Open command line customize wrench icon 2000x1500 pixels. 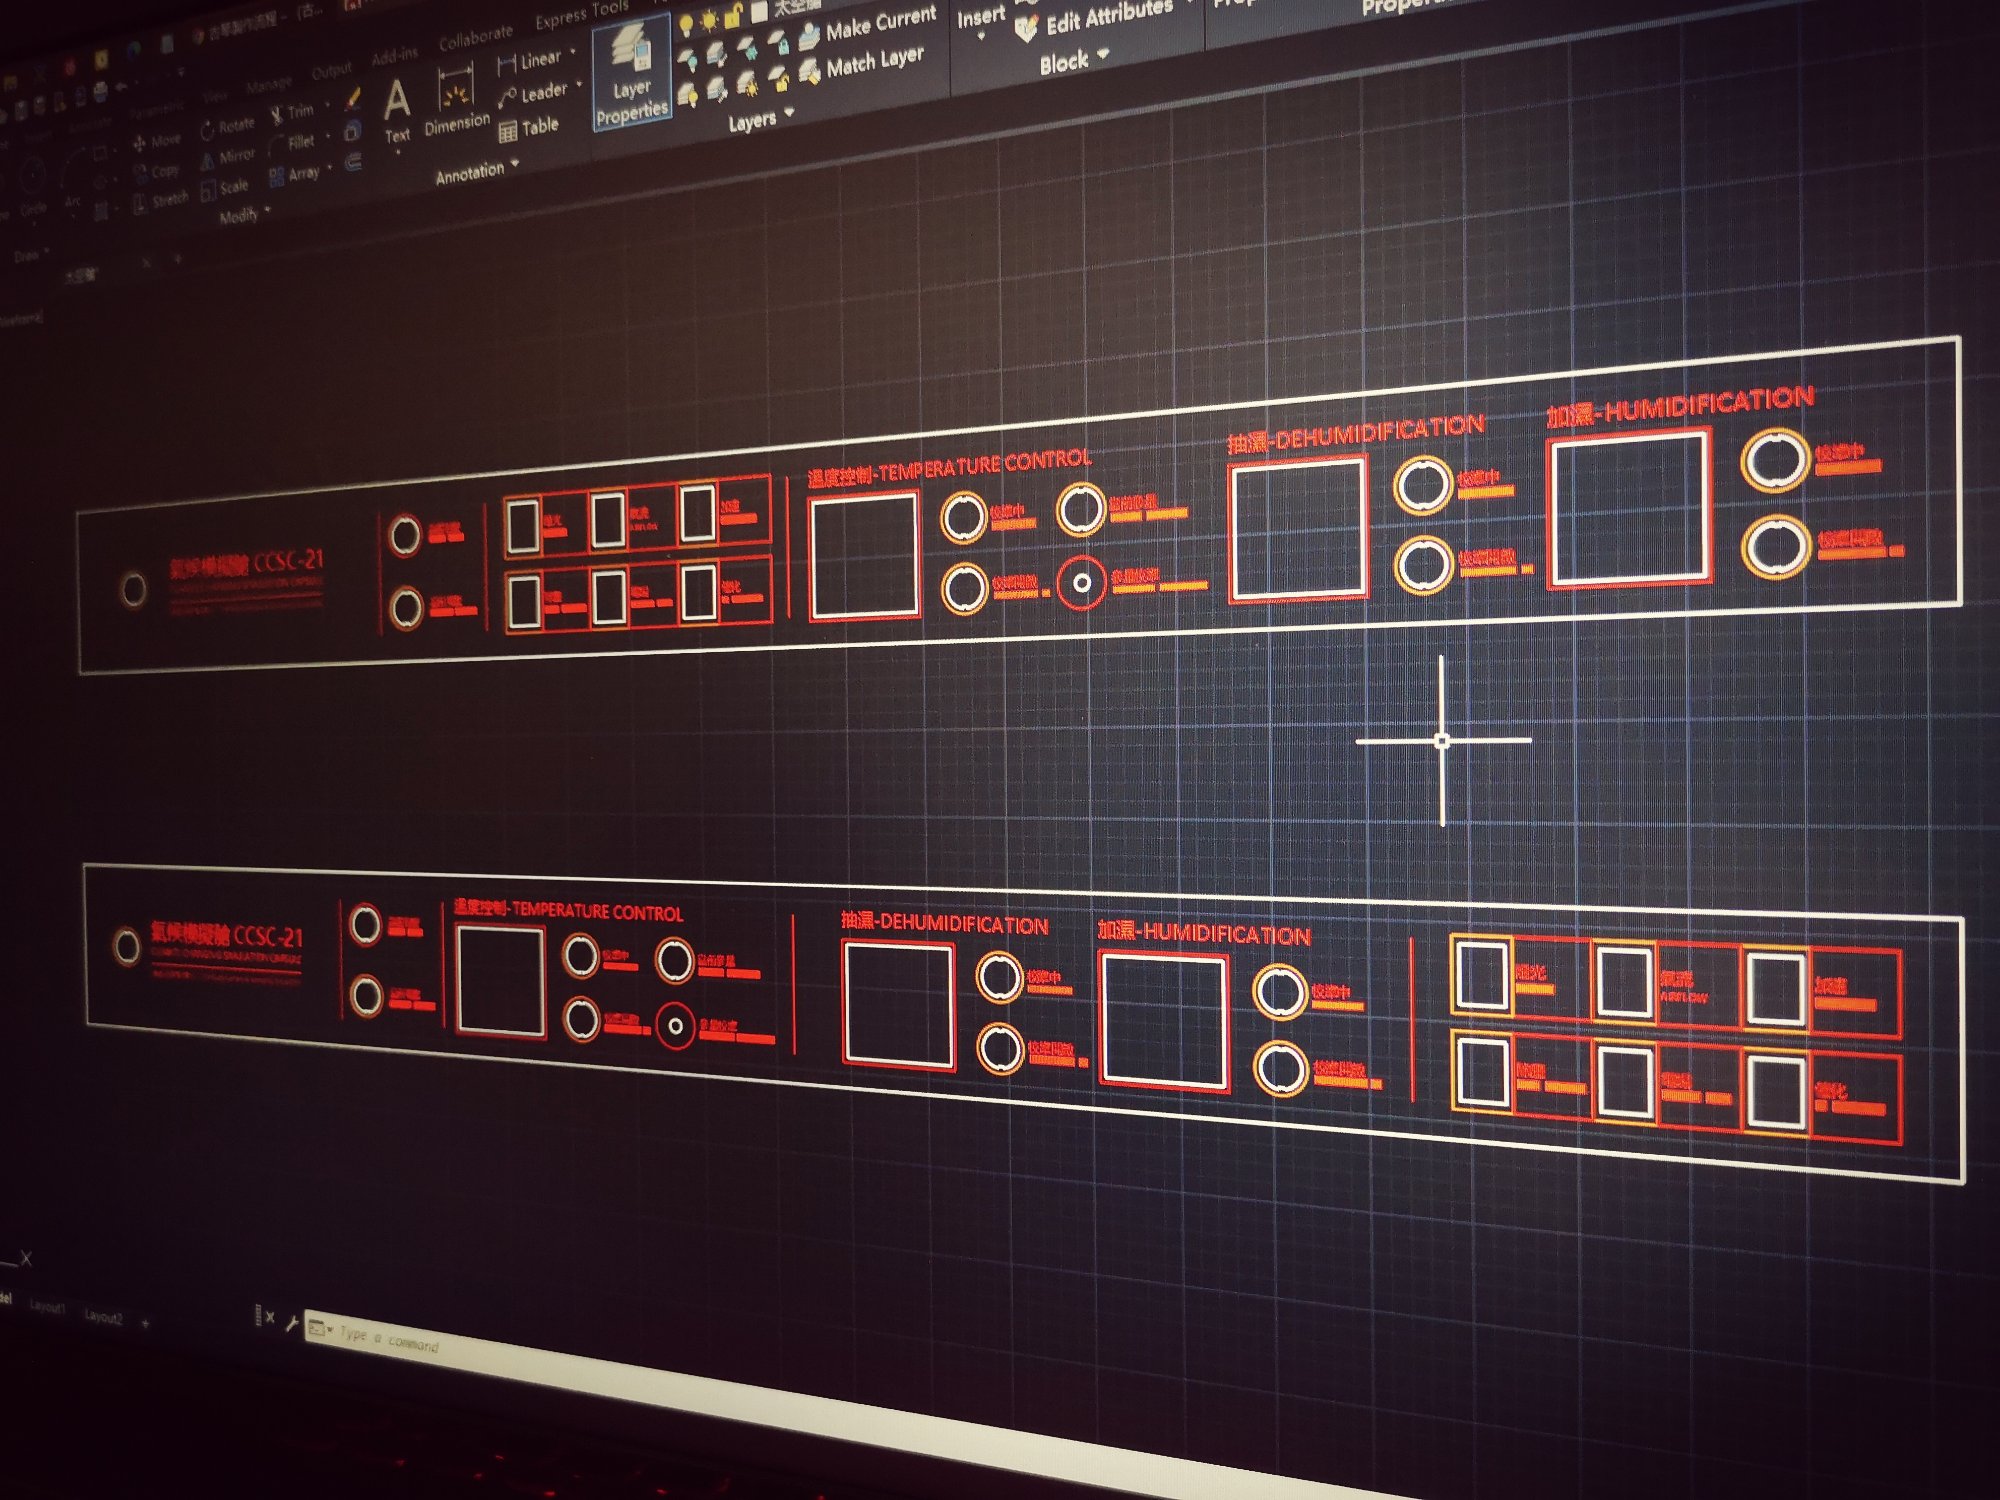(291, 1324)
